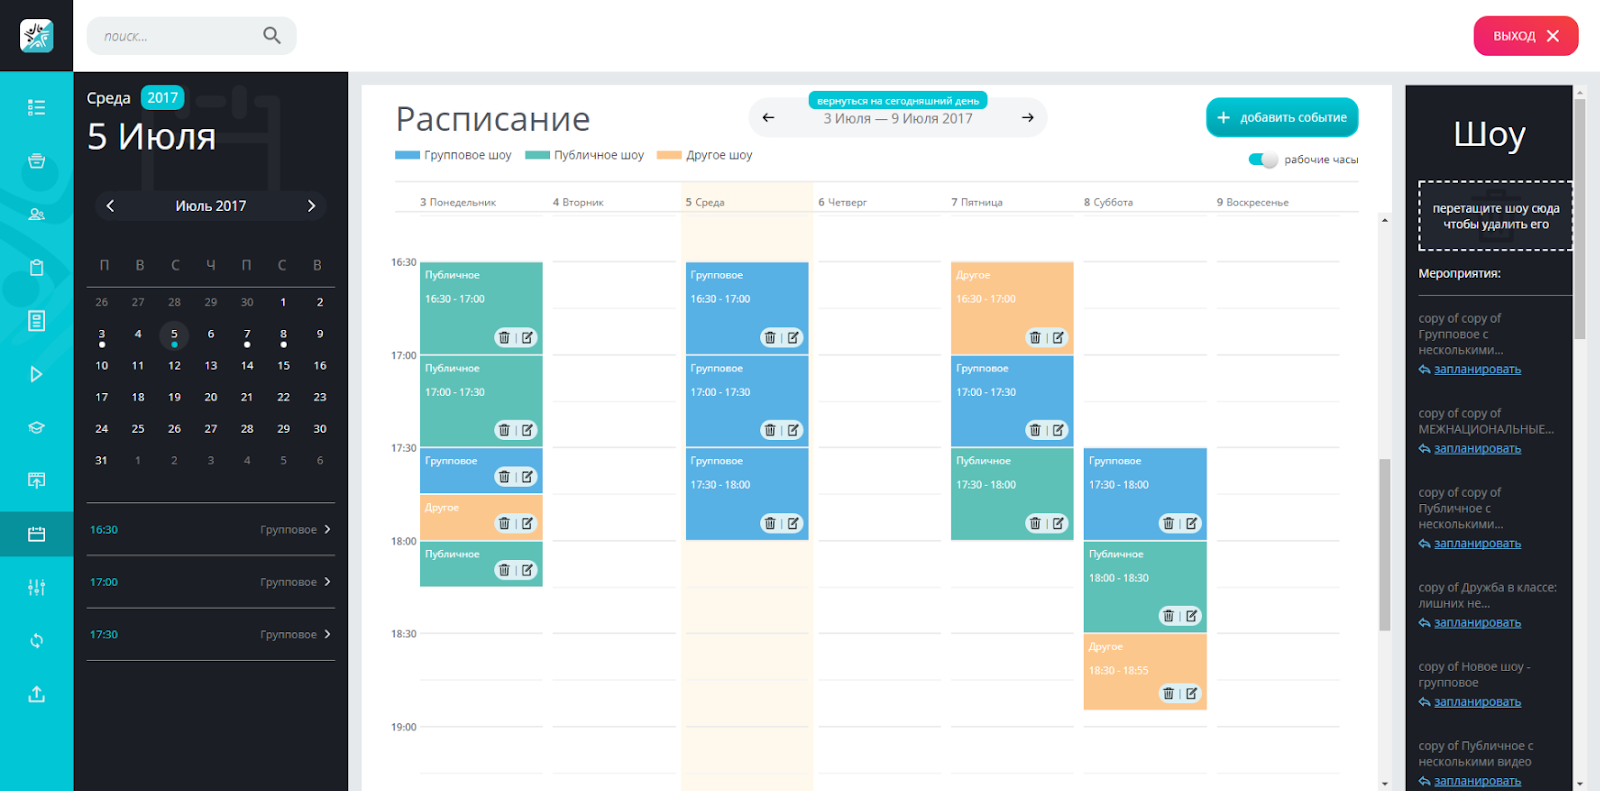Edit Monday's 16:30 Публичное event
The width and height of the screenshot is (1600, 791).
click(x=527, y=338)
